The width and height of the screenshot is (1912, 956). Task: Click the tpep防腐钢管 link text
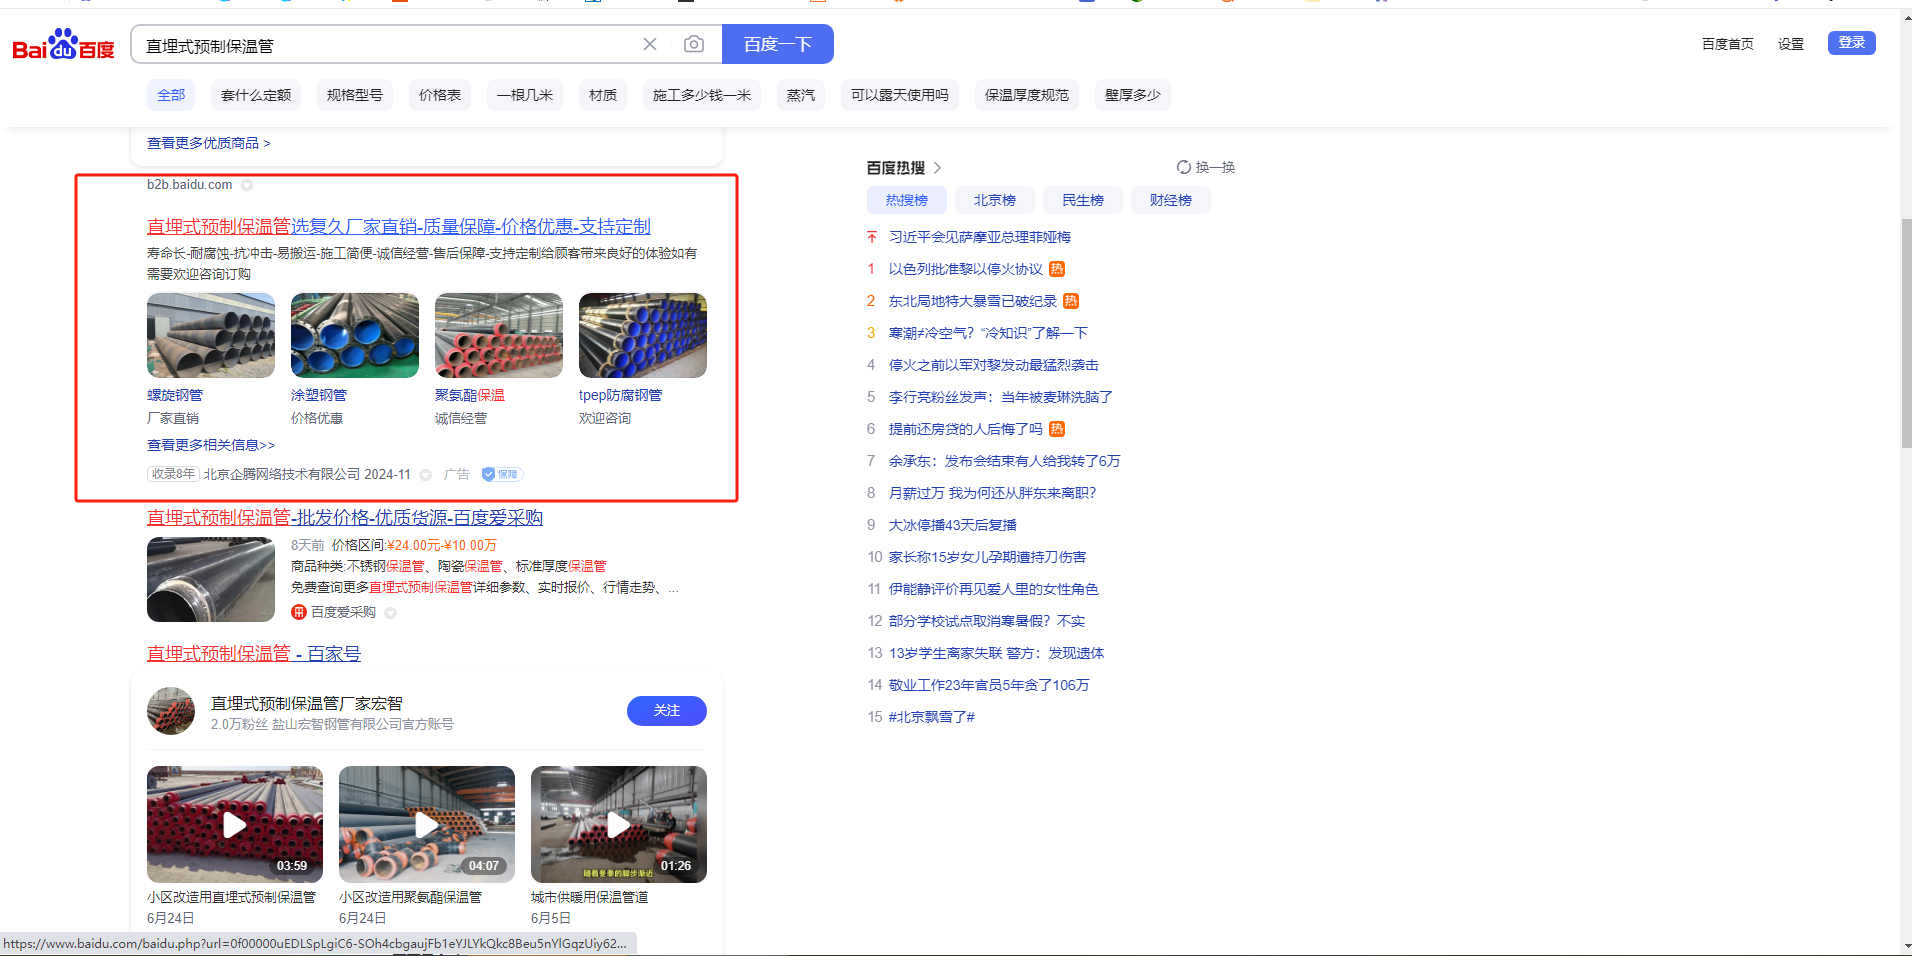tap(620, 395)
